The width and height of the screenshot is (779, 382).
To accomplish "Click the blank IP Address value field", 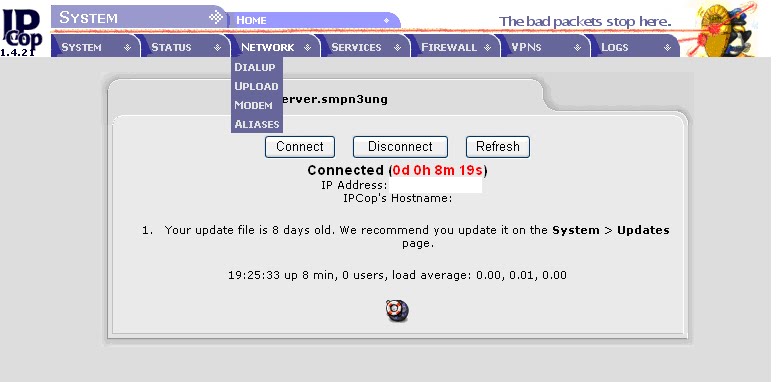I will tap(435, 186).
